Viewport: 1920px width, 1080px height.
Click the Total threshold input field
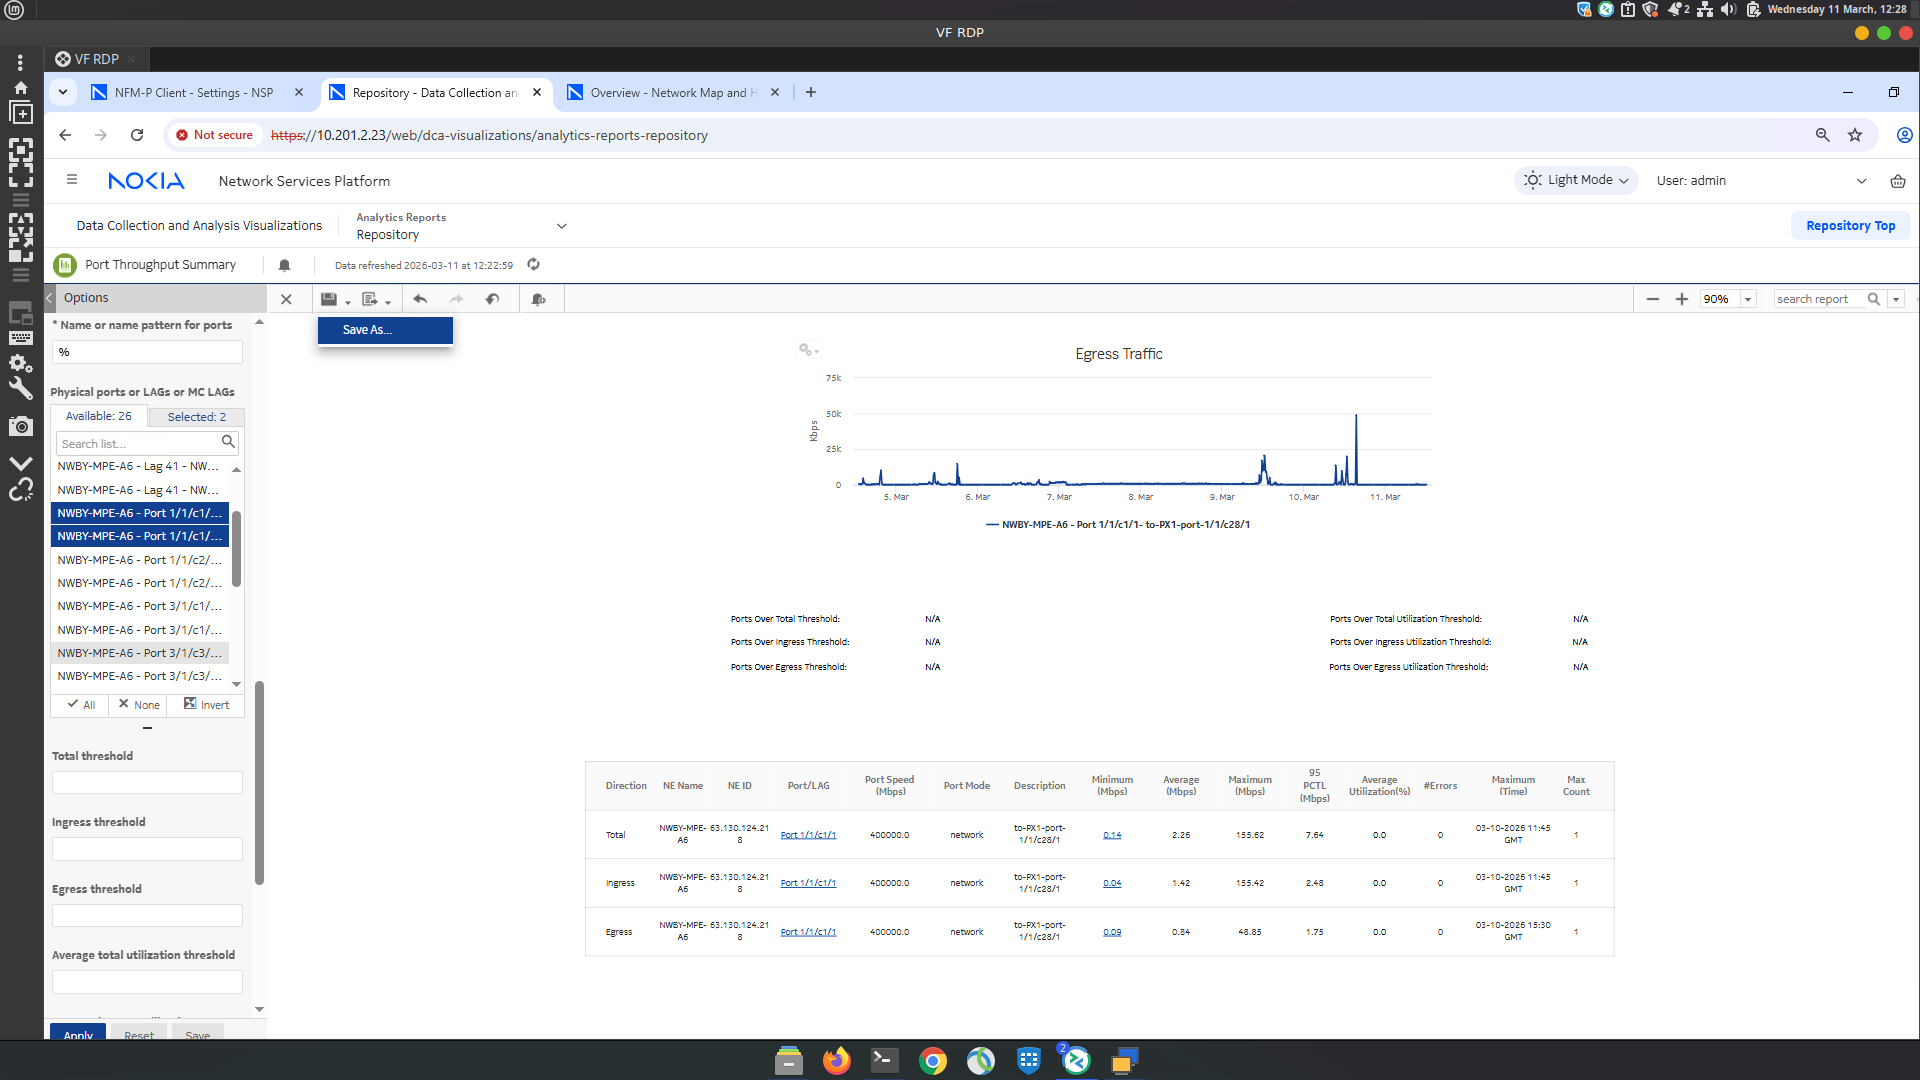pos(147,783)
